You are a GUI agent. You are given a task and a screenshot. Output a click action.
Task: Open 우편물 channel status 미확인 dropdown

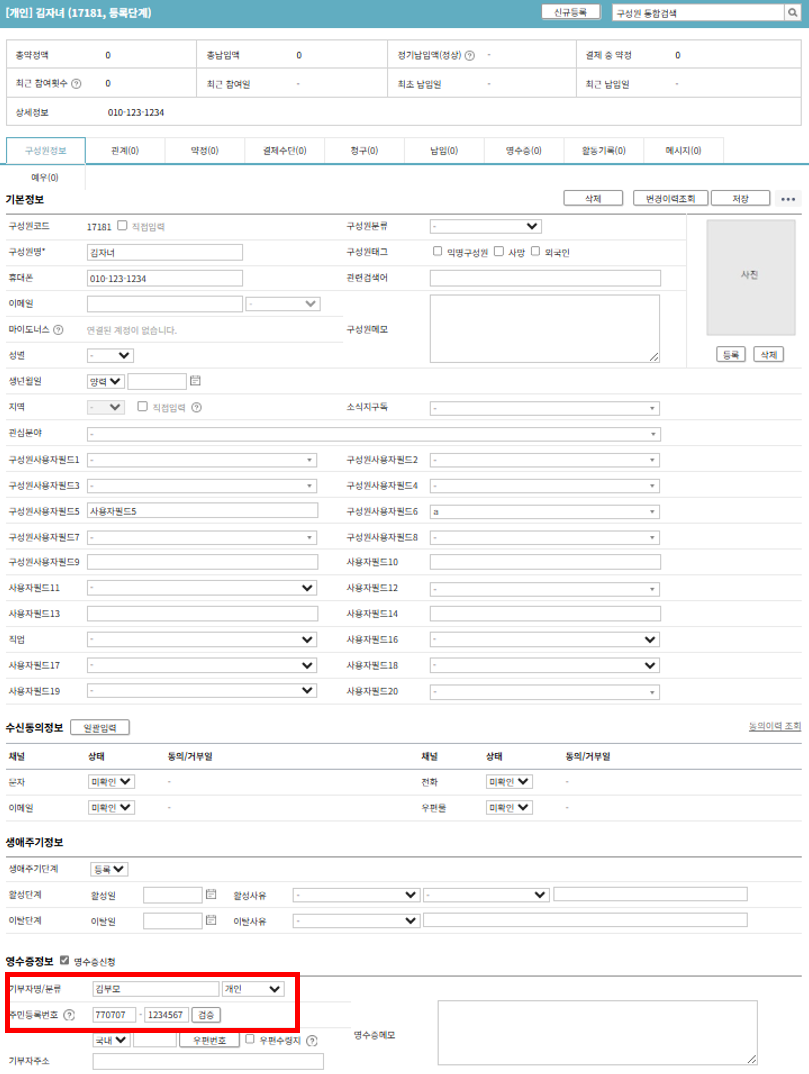point(509,808)
